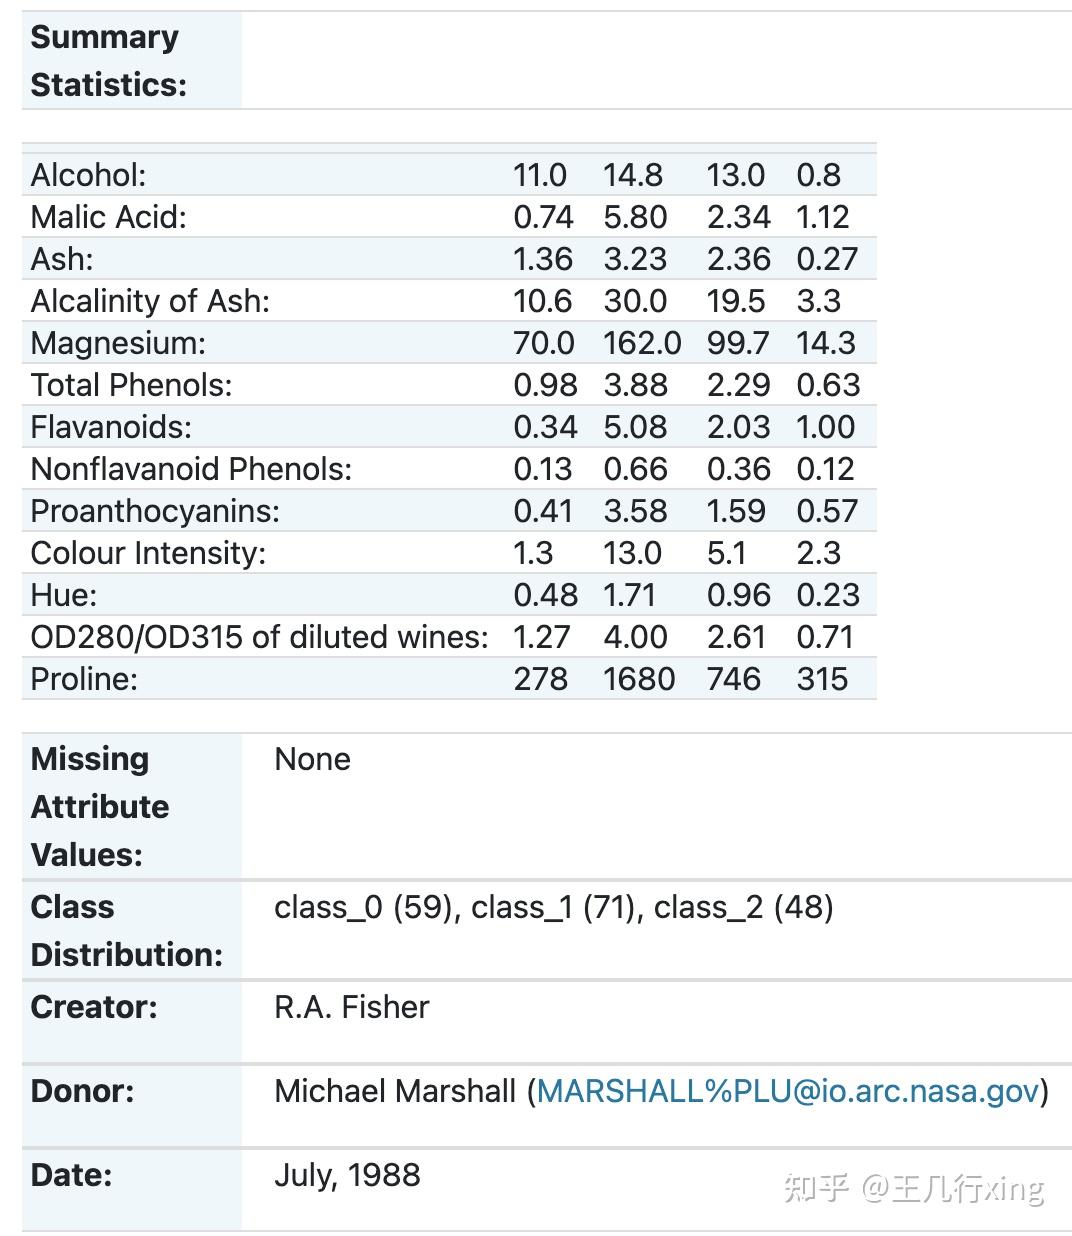1072x1236 pixels.
Task: Click the Magnesium value 162.0
Action: click(x=641, y=343)
